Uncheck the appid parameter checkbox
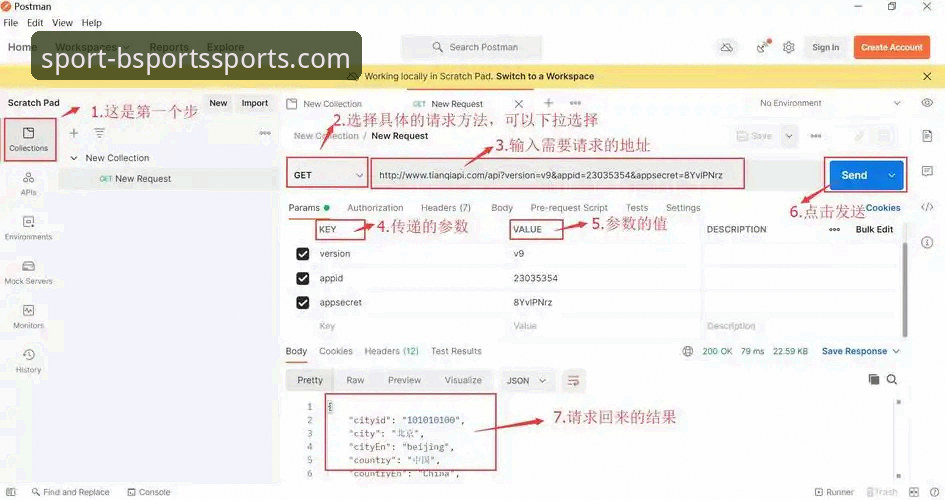 [303, 278]
